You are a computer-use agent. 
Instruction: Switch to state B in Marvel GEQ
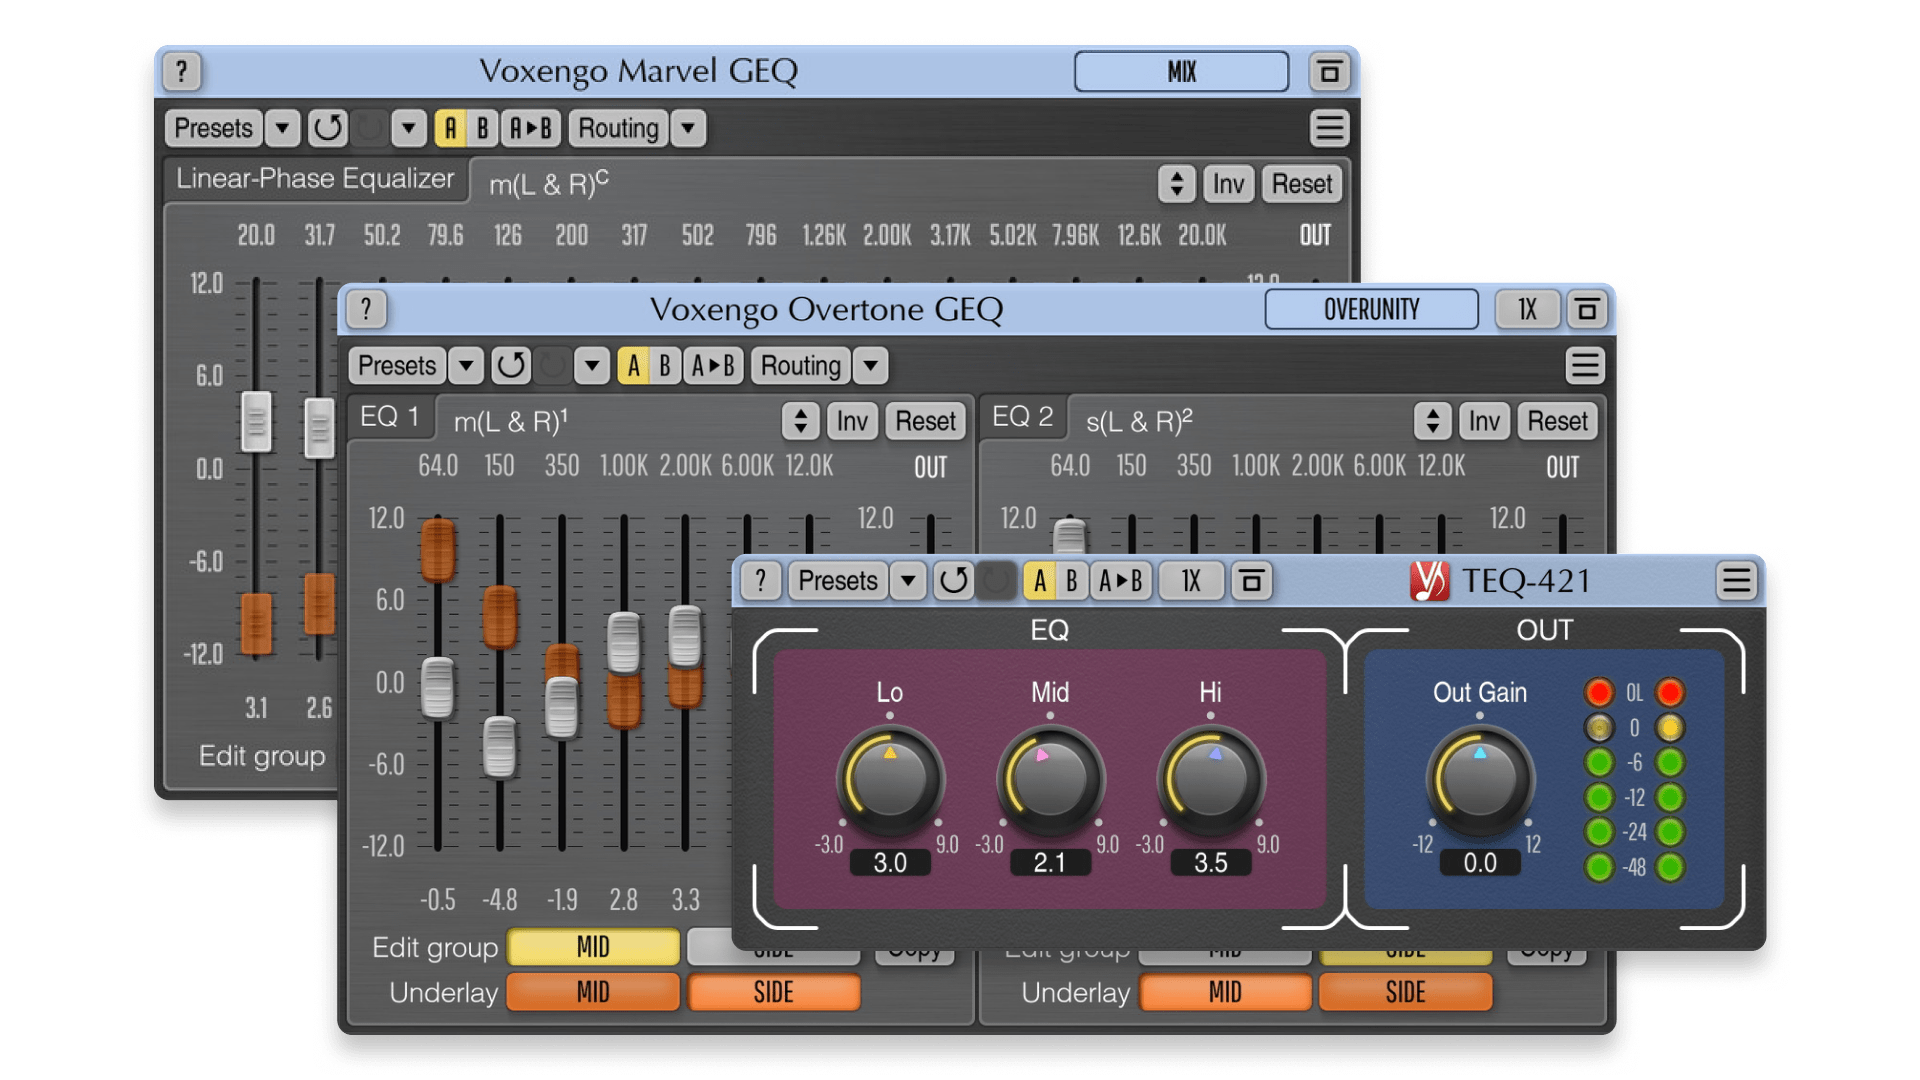482,128
